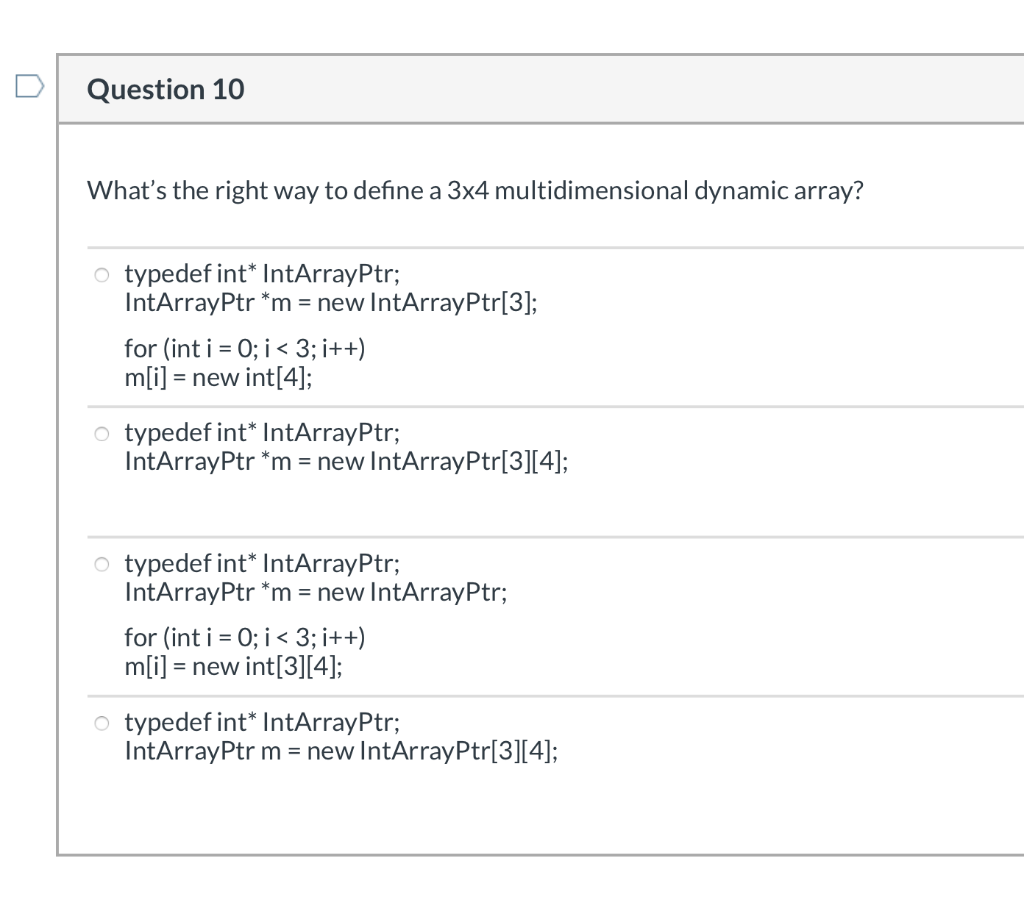Select the option 'new IntArrayPtr[3][4]'
The width and height of the screenshot is (1024, 922).
tap(101, 433)
